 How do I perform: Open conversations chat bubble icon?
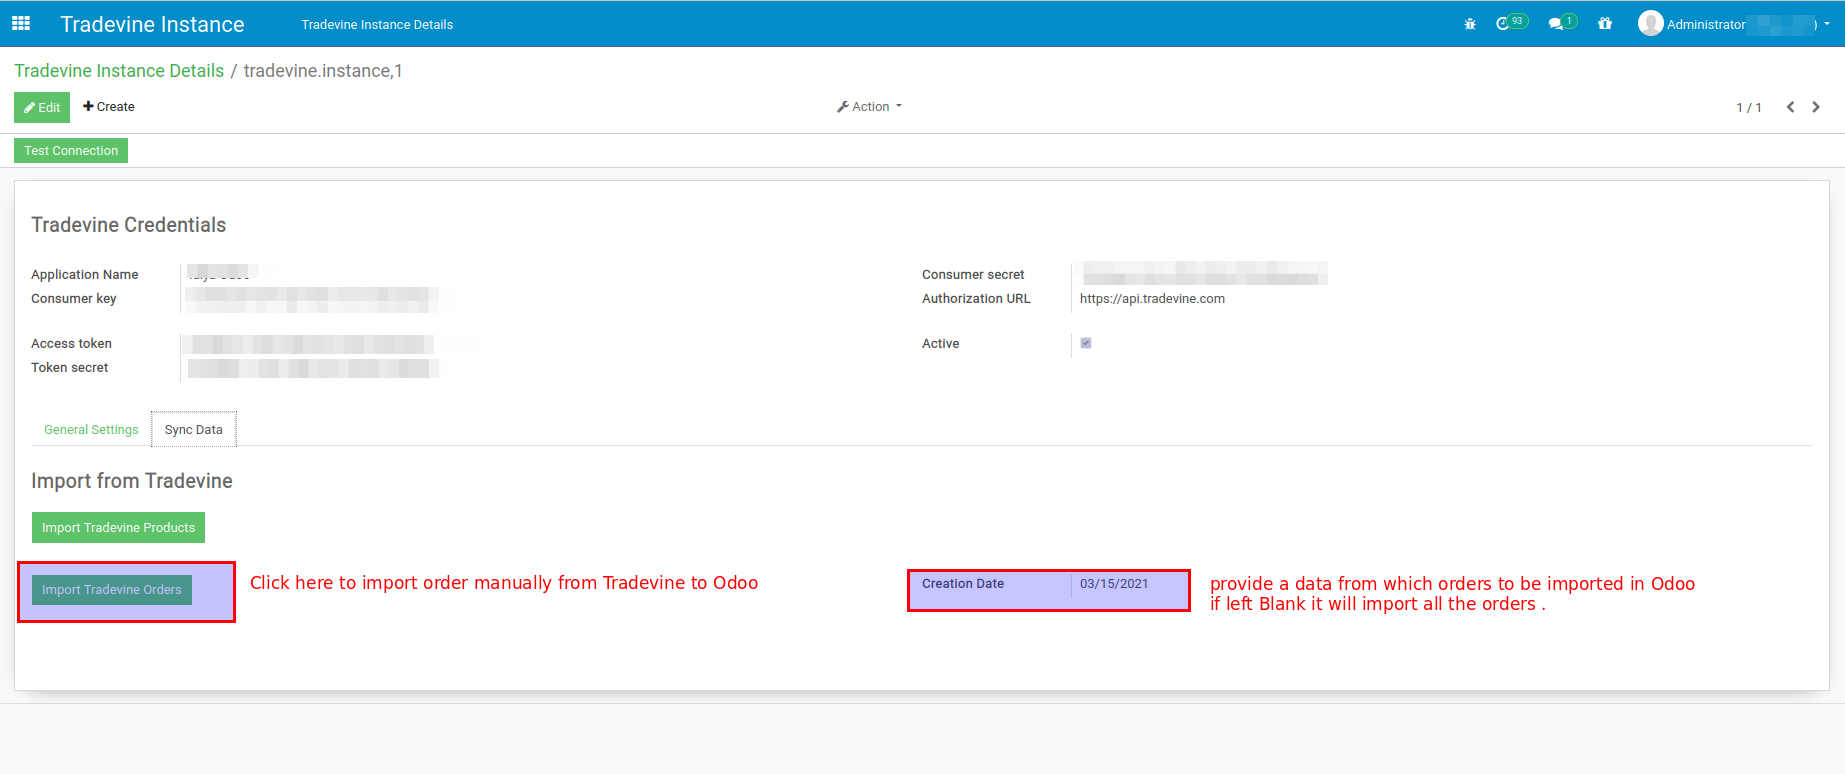click(1562, 23)
